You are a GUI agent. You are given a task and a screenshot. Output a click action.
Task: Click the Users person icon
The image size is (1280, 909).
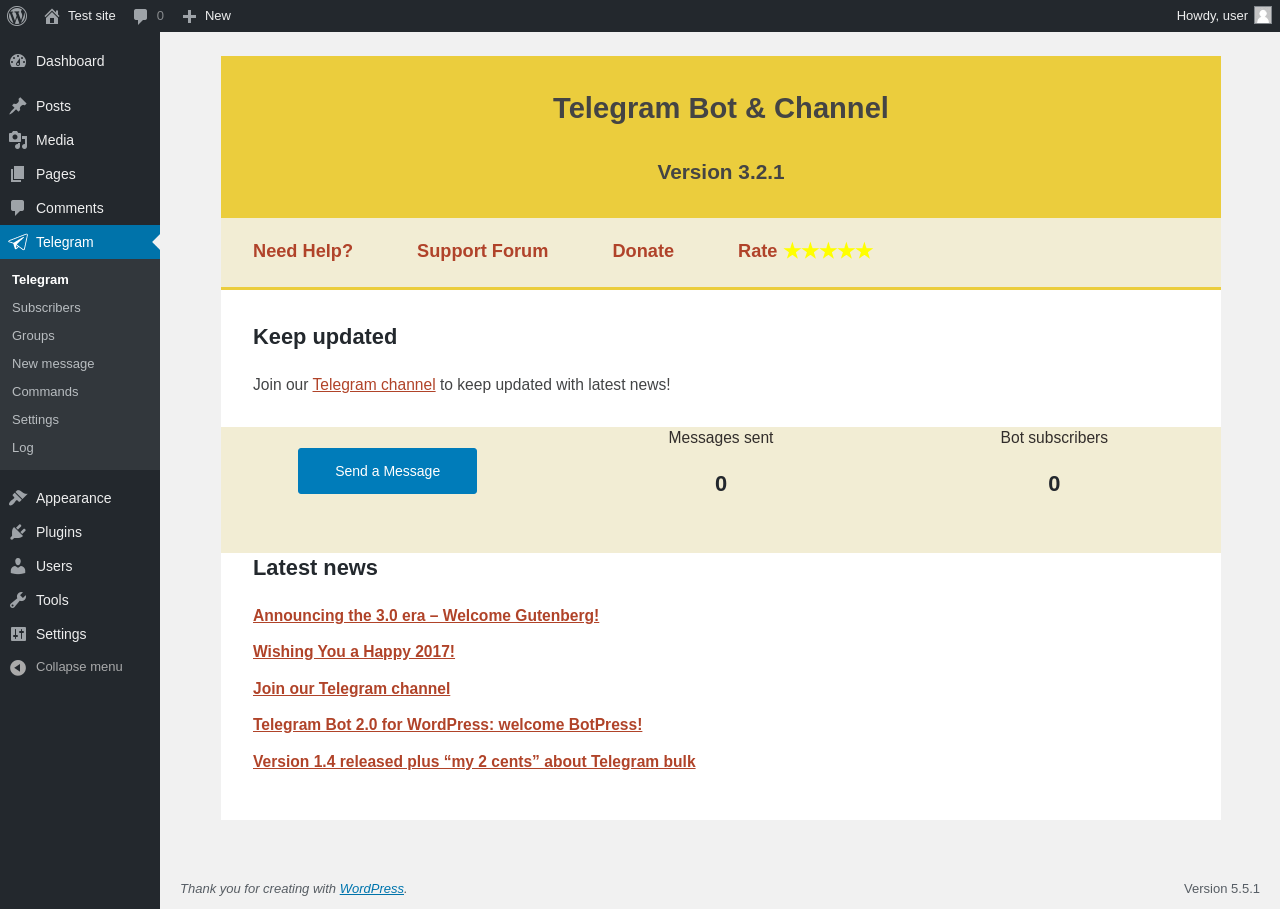tap(18, 566)
